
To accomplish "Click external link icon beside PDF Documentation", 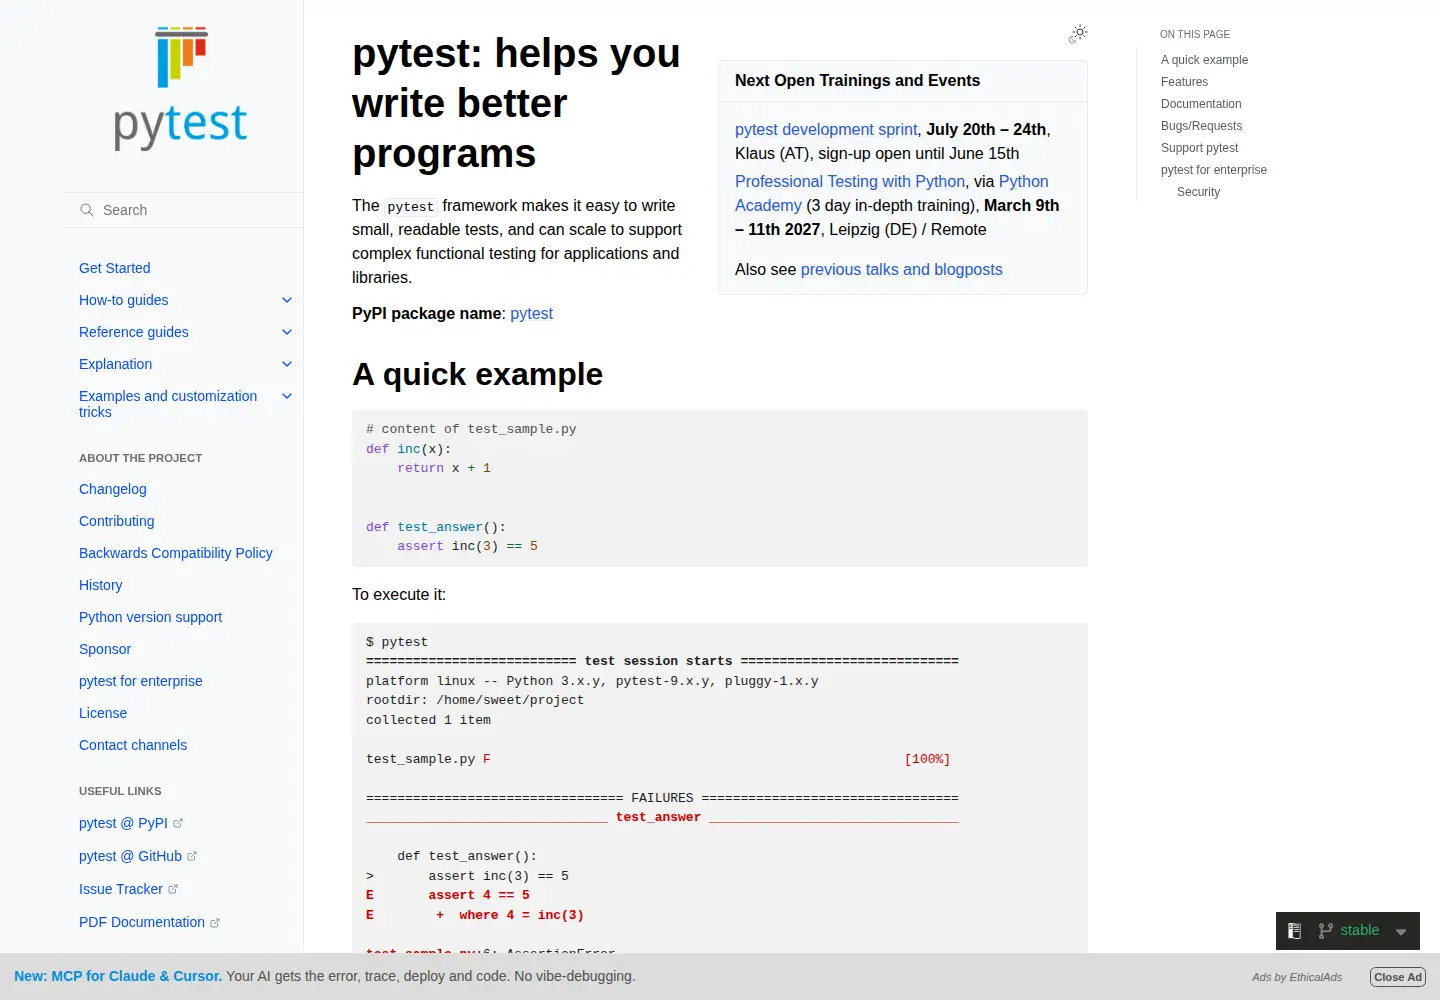I will [x=215, y=923].
